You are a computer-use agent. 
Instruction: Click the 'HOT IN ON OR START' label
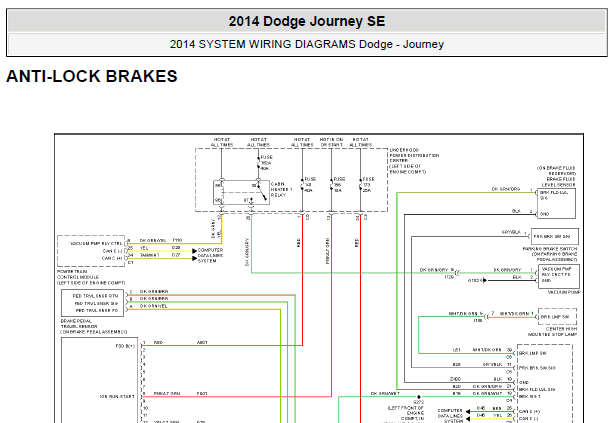(x=331, y=142)
